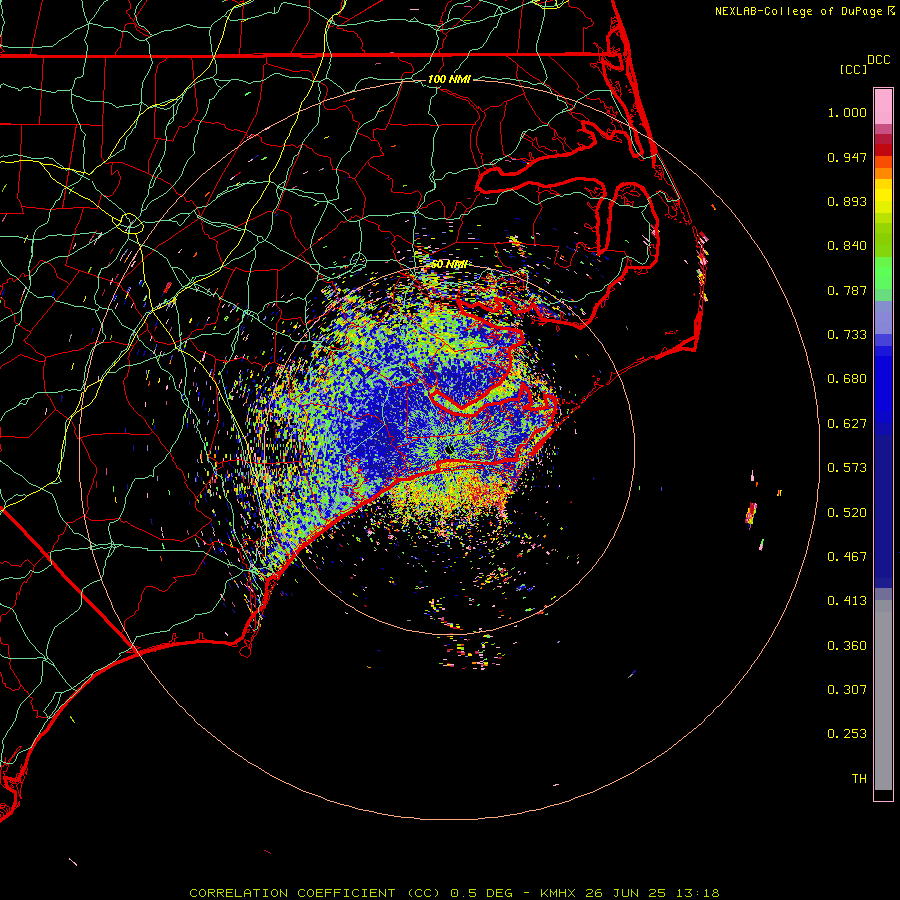The image size is (900, 900).
Task: Click the 0.467 scale value
Action: (x=847, y=557)
